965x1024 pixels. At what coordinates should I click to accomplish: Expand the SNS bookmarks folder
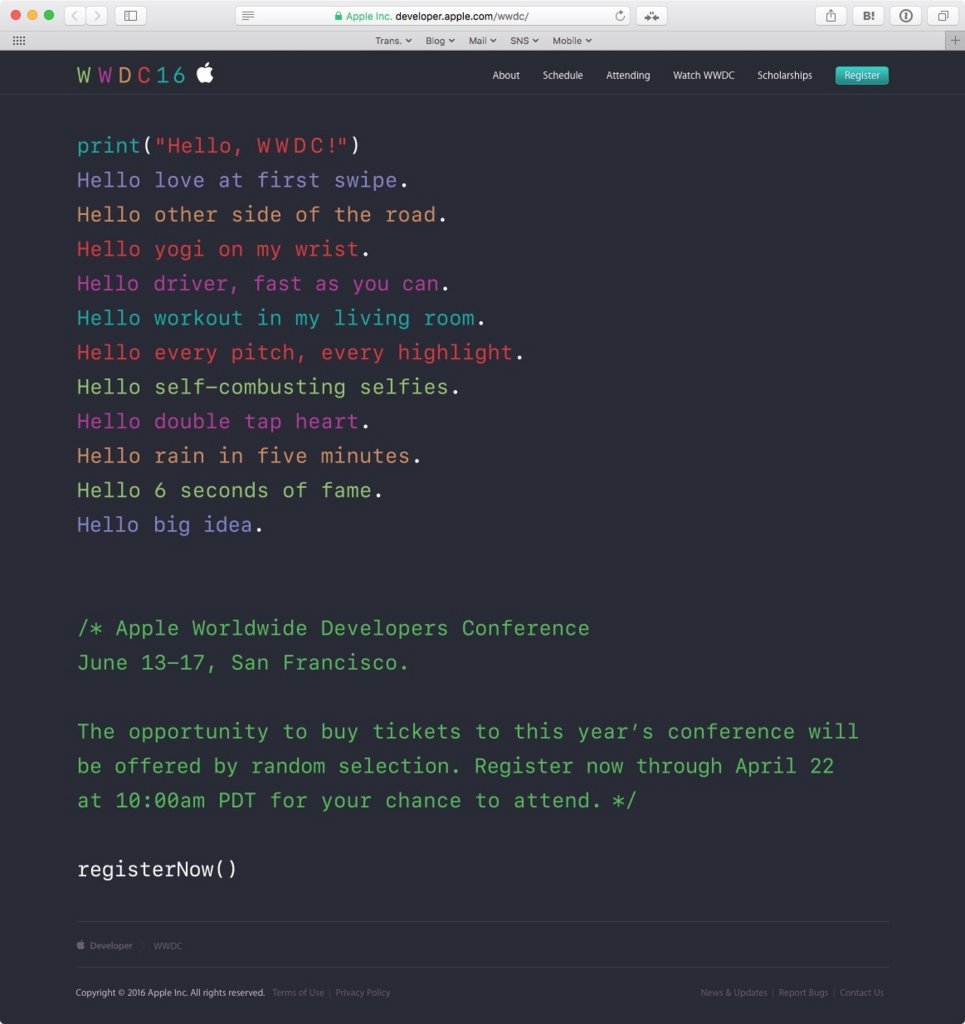pyautogui.click(x=524, y=40)
